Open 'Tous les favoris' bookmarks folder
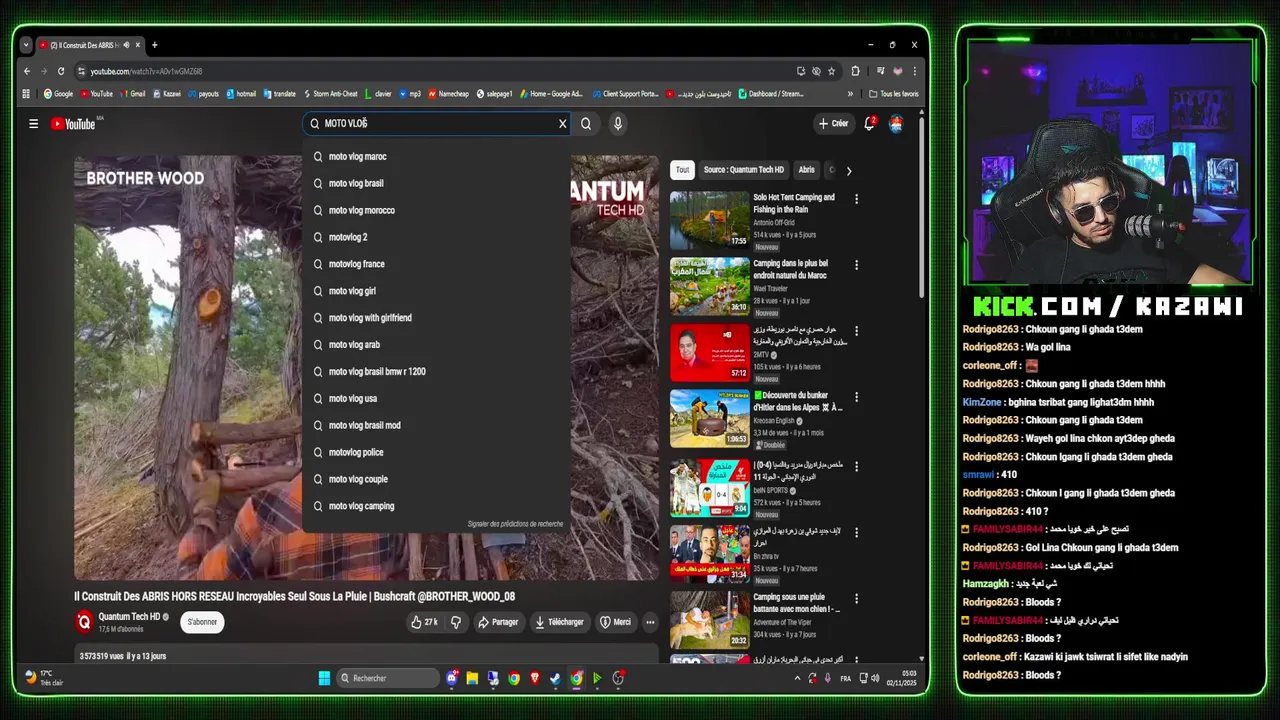Screen dimensions: 1280x720 coord(894,94)
